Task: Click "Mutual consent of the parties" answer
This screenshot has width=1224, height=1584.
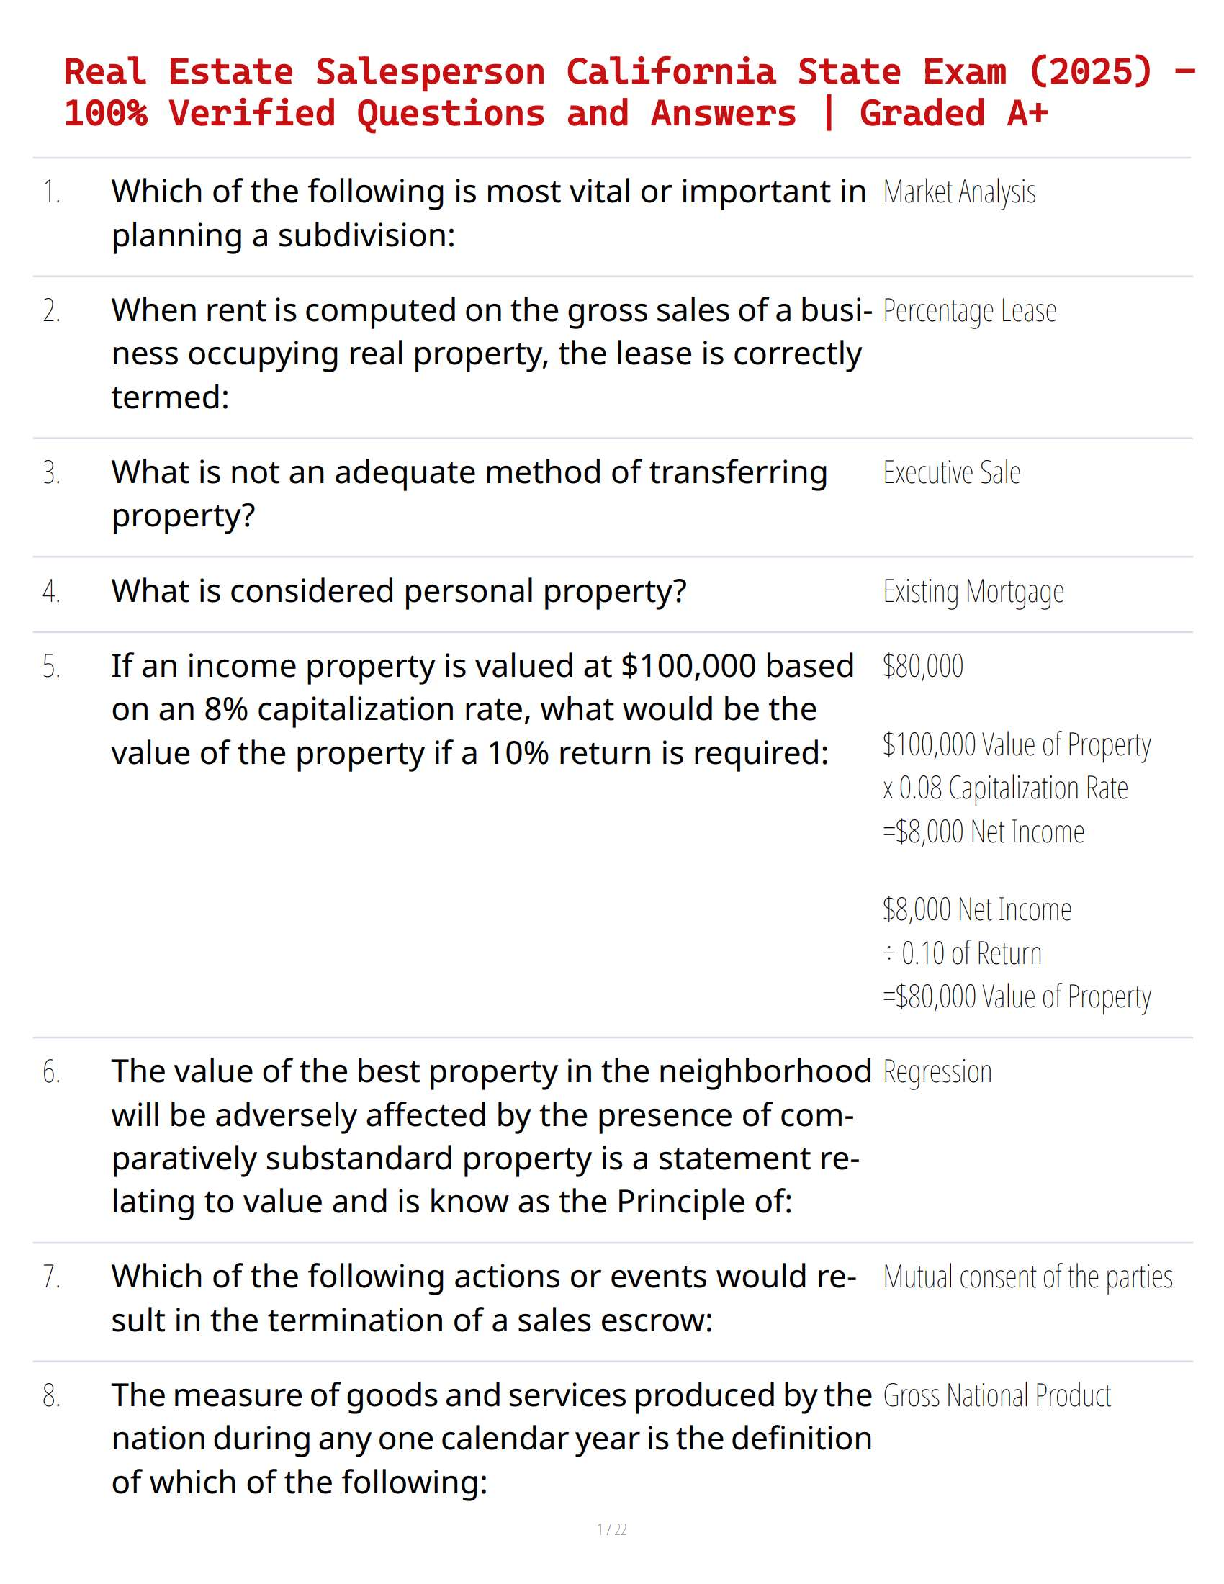Action: pos(1028,1277)
